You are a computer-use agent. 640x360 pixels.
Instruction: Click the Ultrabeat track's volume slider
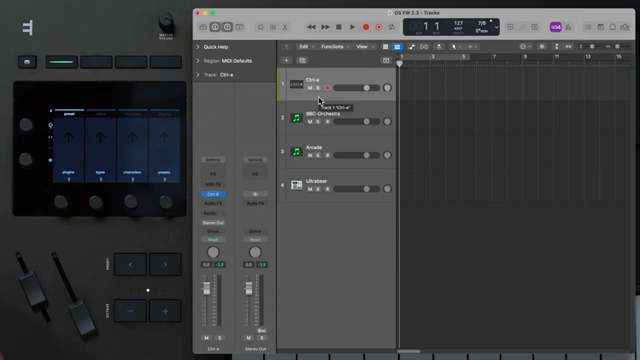pyautogui.click(x=356, y=189)
